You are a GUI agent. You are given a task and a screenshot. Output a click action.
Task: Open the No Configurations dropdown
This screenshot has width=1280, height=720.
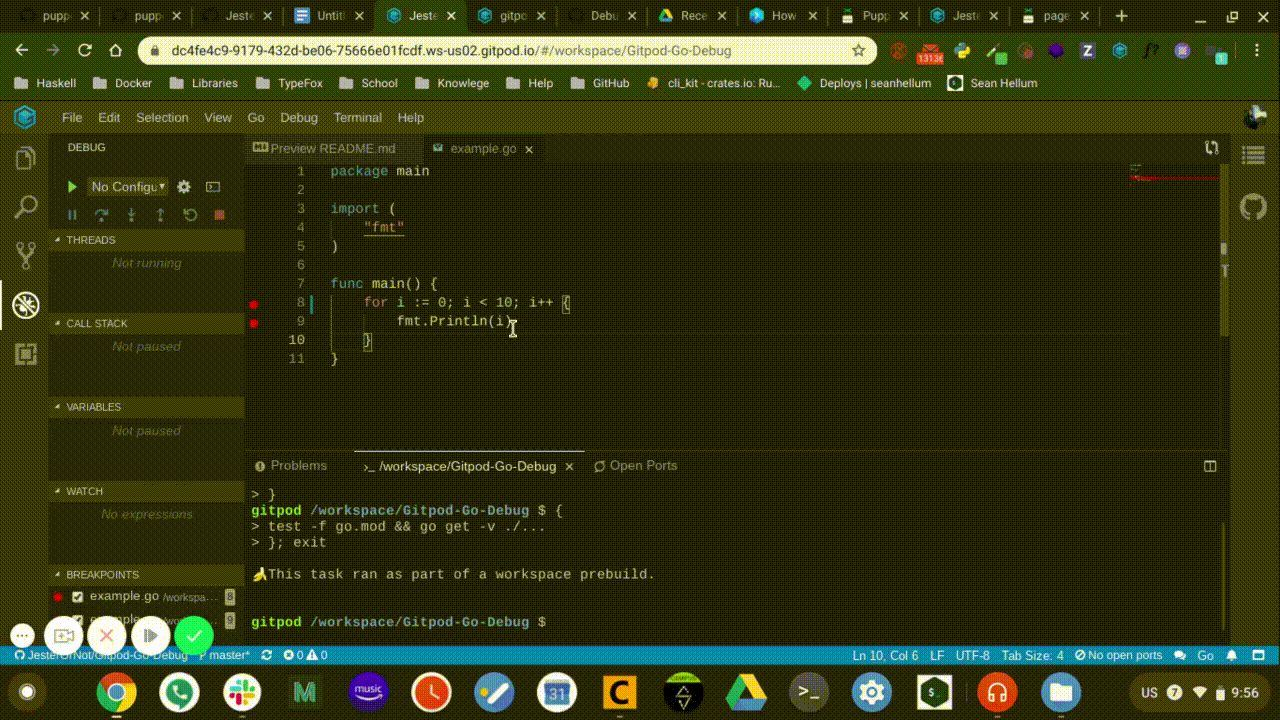pos(127,187)
